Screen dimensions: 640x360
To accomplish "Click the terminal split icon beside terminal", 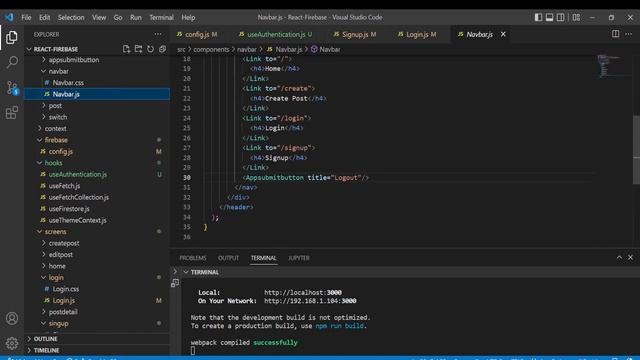I will coord(175,283).
